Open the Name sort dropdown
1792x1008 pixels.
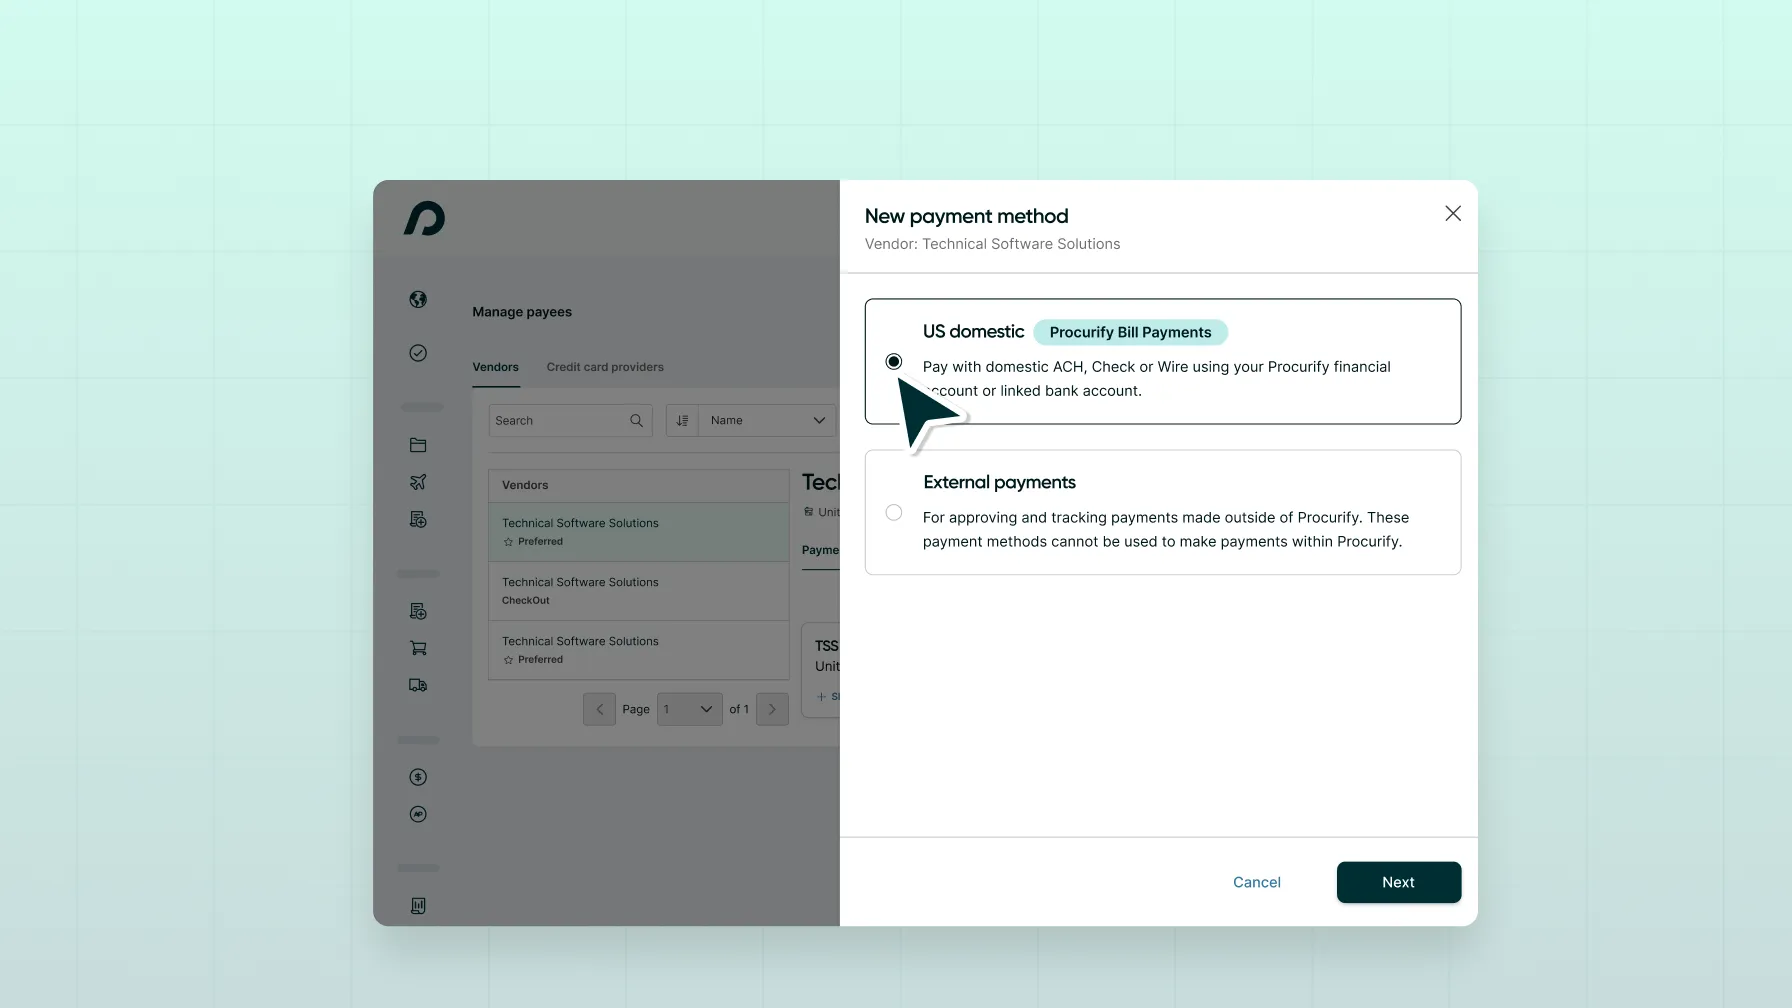767,421
